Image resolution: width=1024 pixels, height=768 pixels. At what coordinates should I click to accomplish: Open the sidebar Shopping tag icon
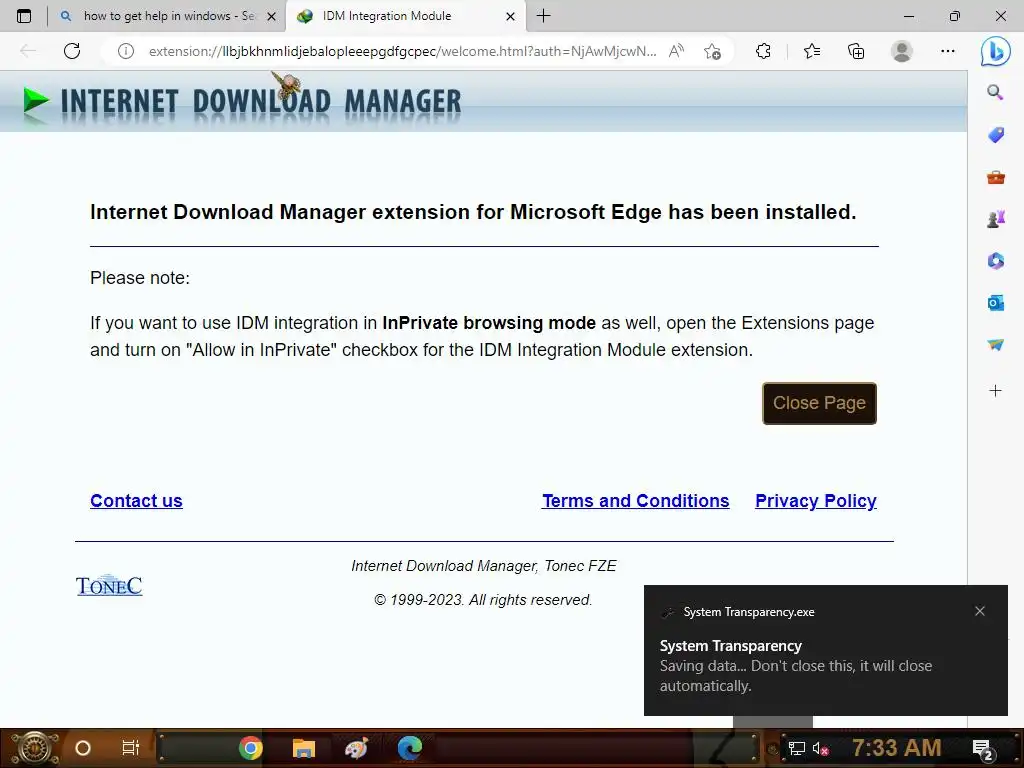(995, 135)
